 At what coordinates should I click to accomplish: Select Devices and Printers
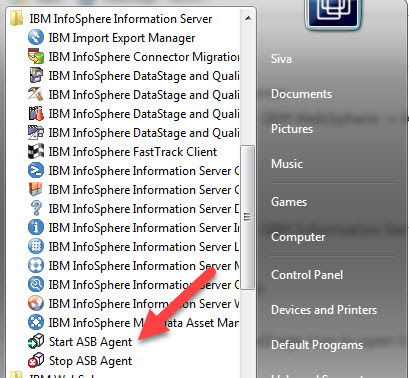324,310
